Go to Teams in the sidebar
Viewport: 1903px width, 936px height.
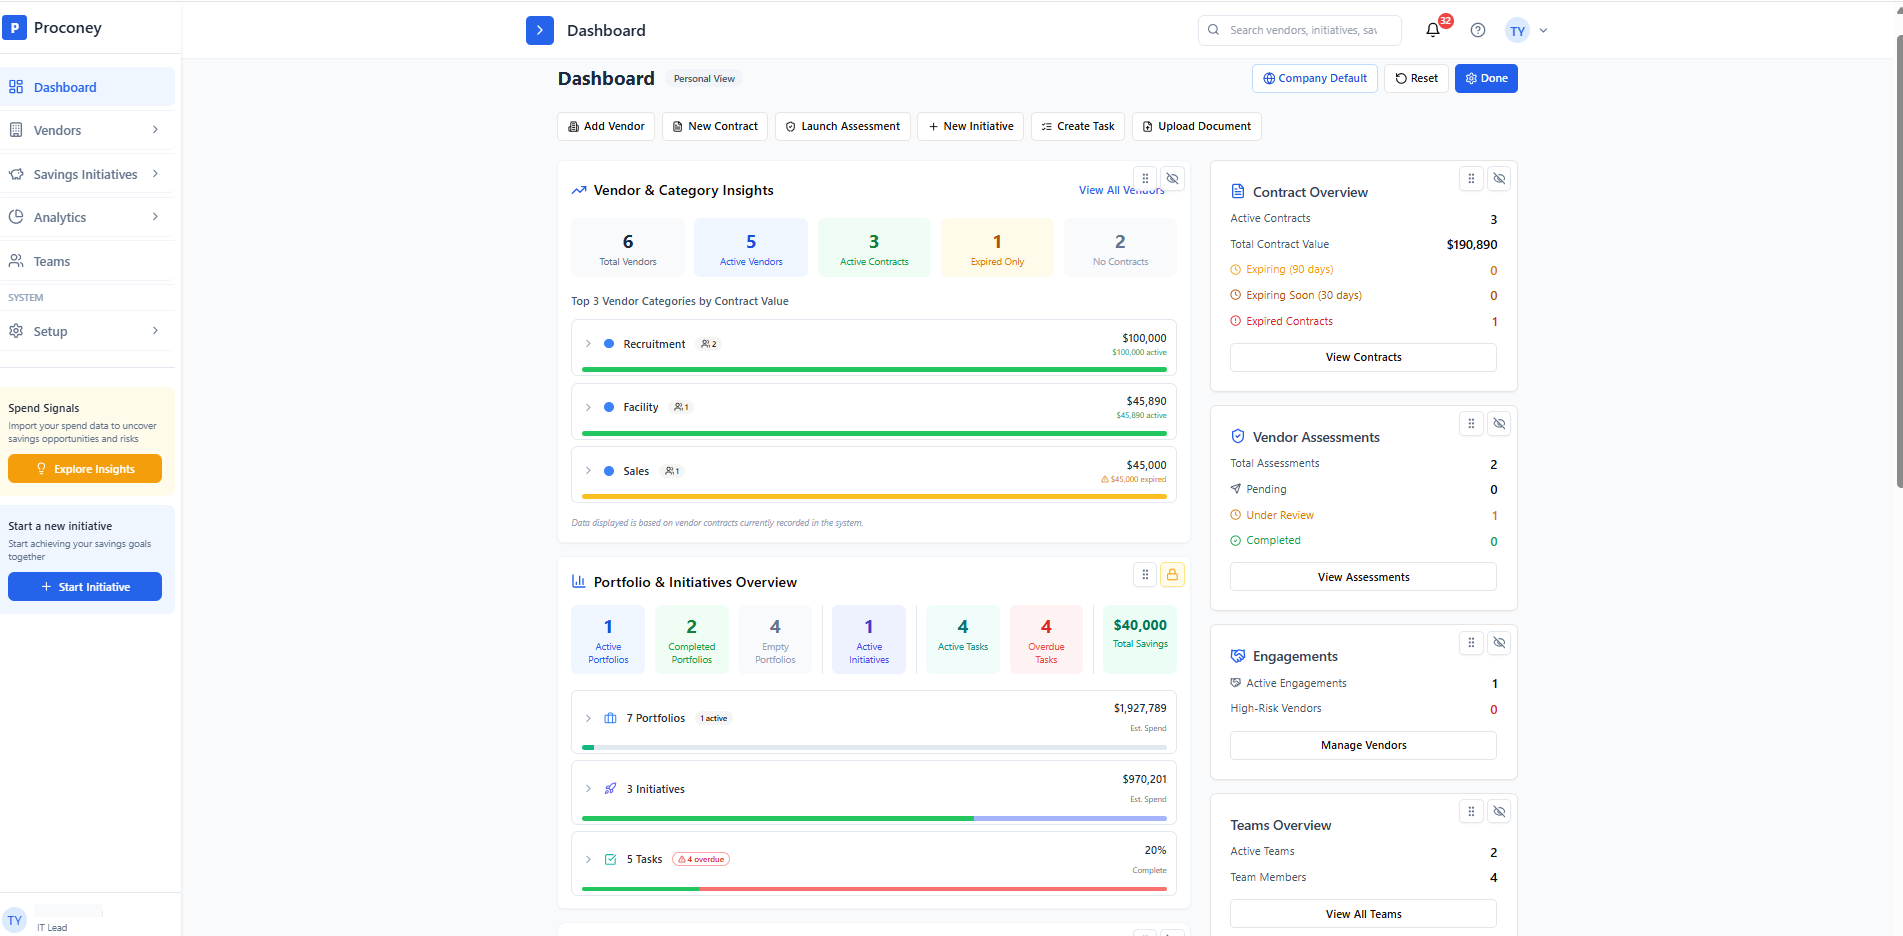tap(52, 261)
